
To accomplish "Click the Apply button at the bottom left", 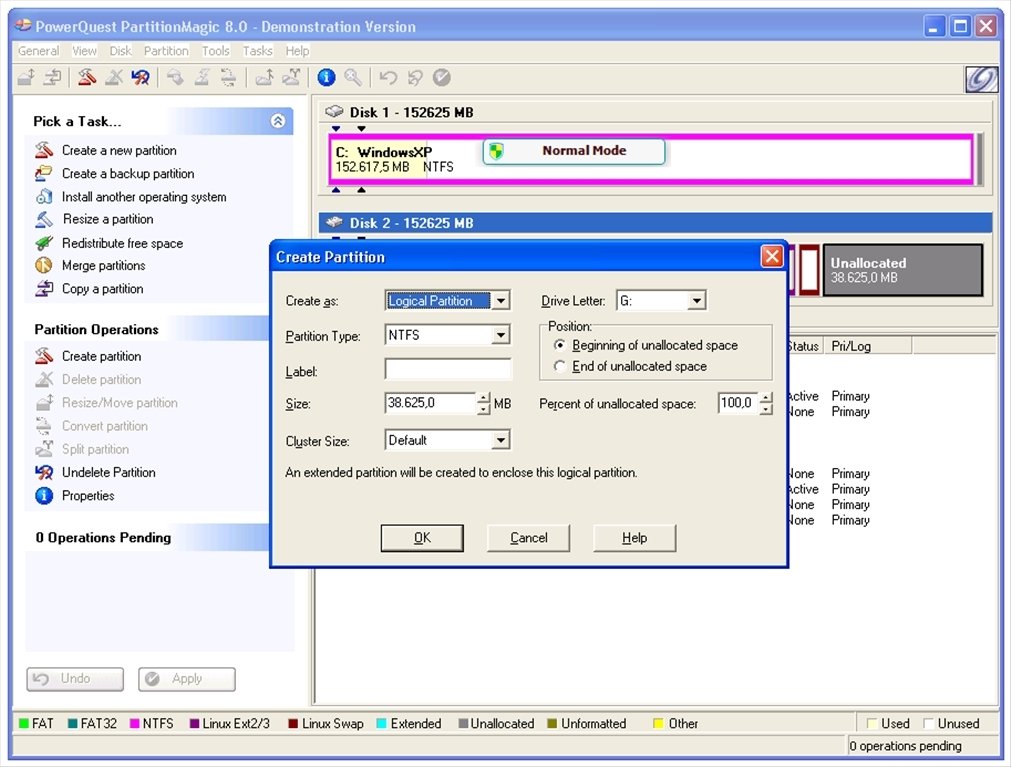I will click(186, 679).
